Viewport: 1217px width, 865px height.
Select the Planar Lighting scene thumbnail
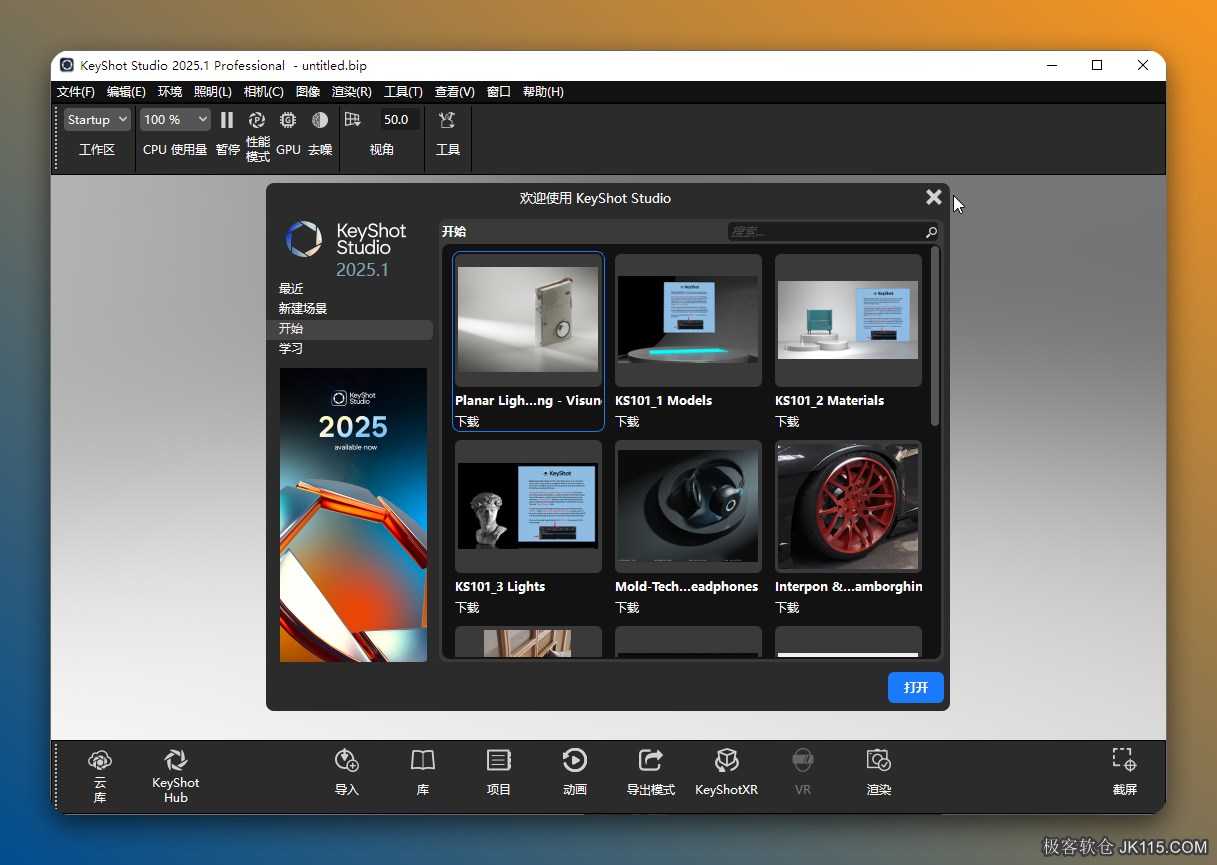(528, 320)
